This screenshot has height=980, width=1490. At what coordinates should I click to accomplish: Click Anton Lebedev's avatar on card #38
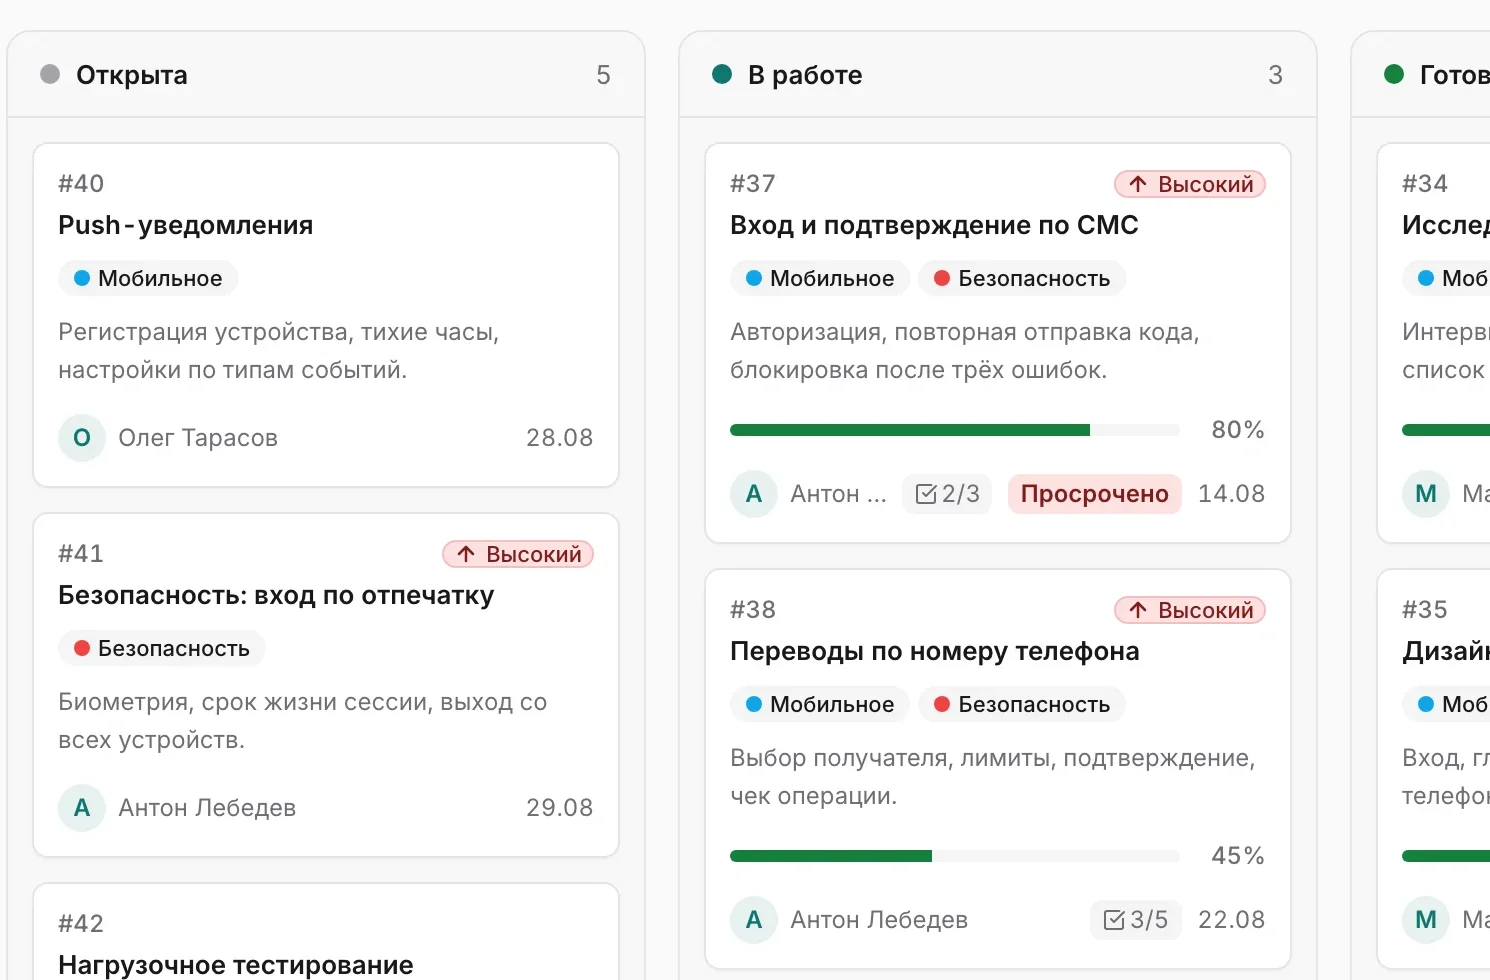pyautogui.click(x=754, y=920)
